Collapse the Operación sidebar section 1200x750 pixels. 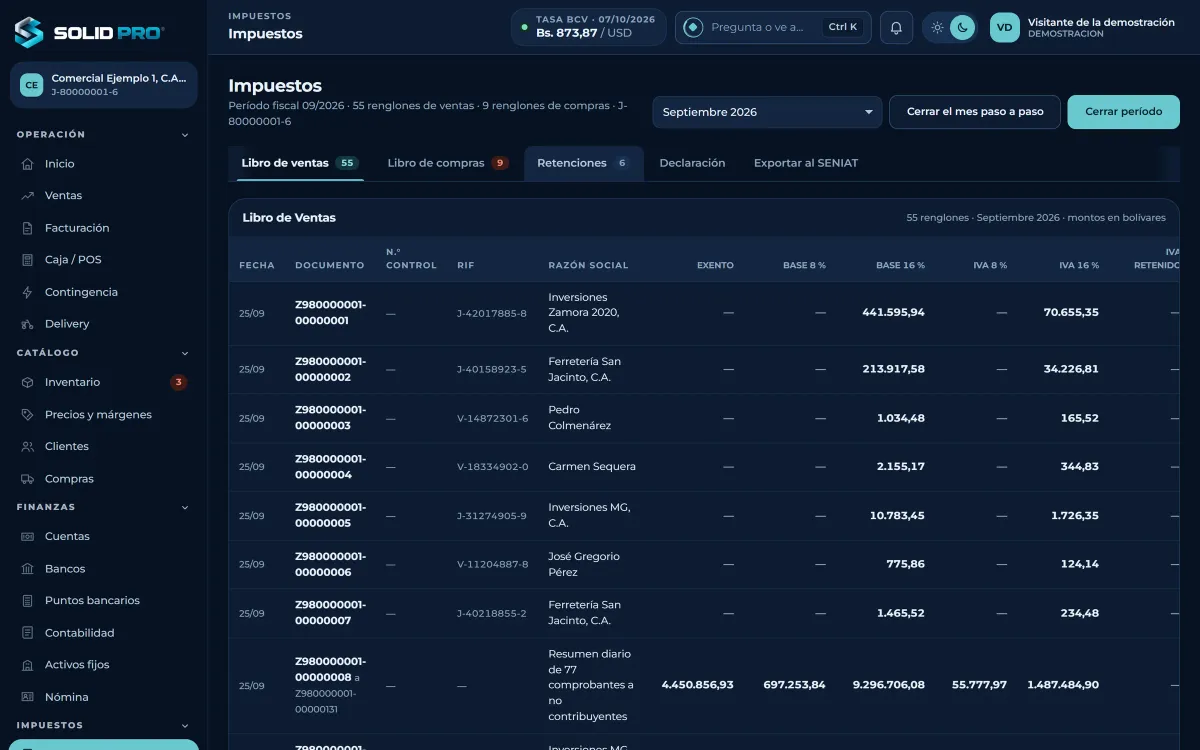coord(185,135)
